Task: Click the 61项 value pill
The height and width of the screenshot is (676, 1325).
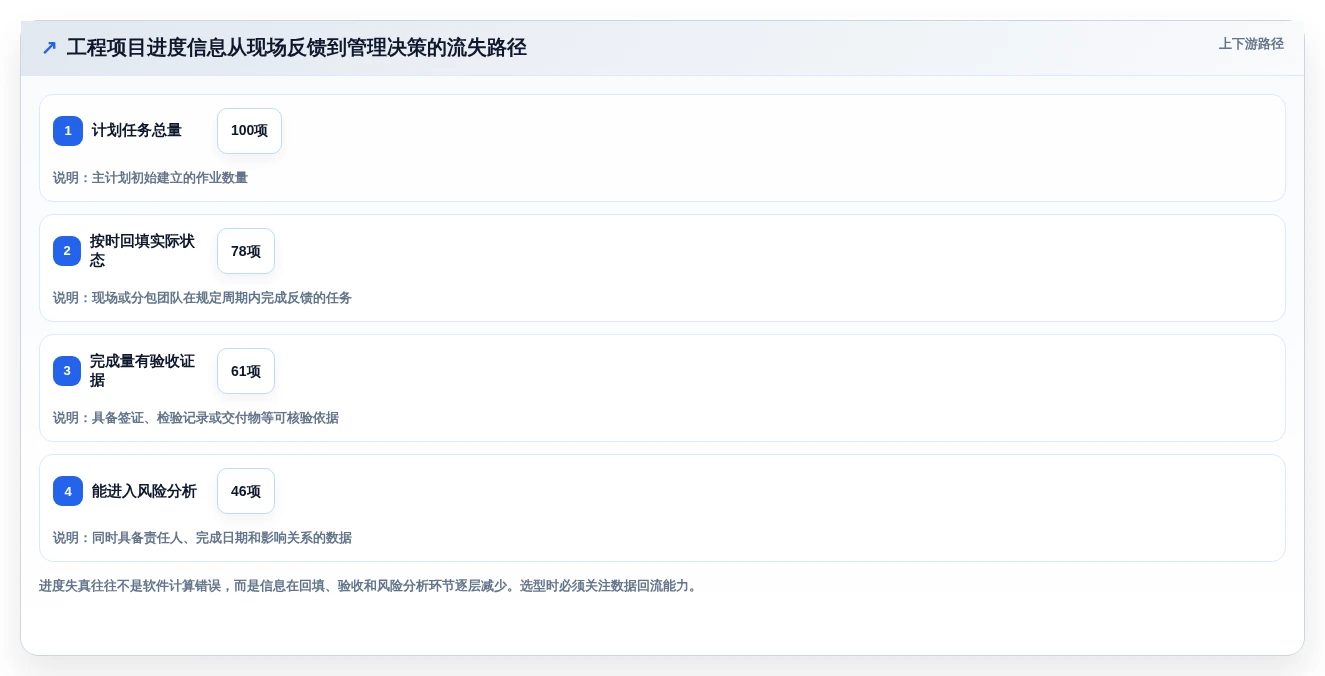Action: pyautogui.click(x=246, y=371)
